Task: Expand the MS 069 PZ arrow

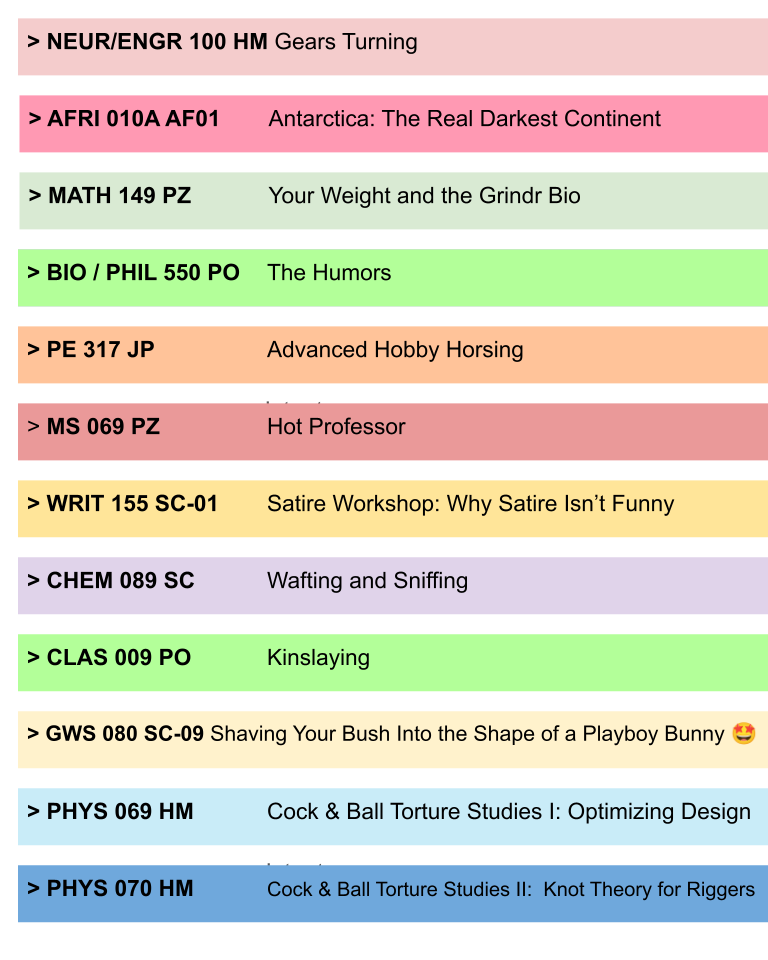Action: tap(34, 427)
